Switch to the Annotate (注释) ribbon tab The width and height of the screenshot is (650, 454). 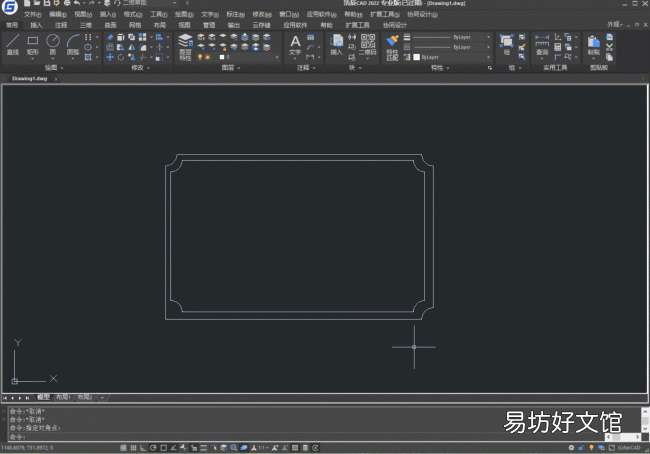61,25
